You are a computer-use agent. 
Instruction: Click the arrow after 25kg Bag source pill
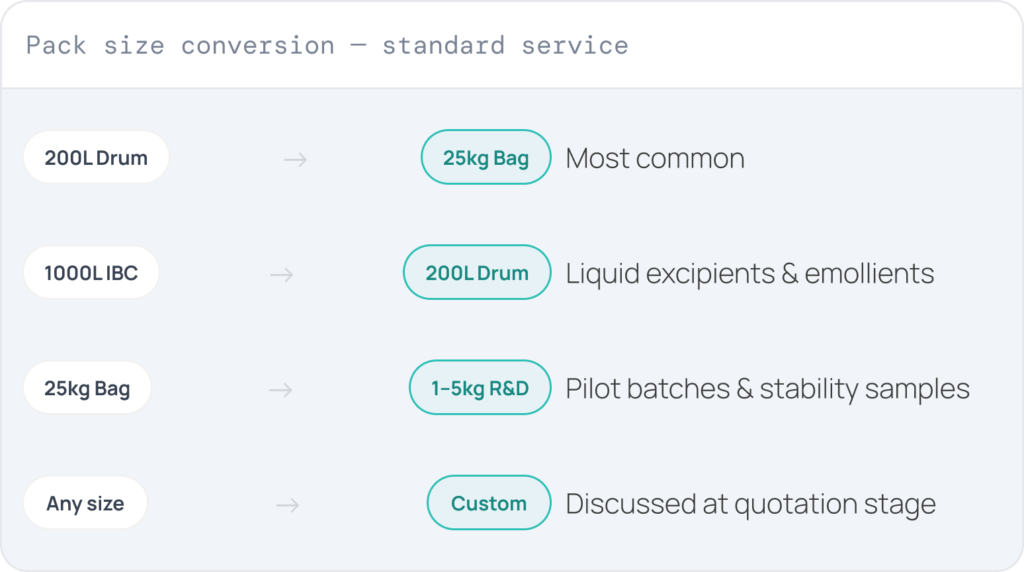[x=281, y=390]
